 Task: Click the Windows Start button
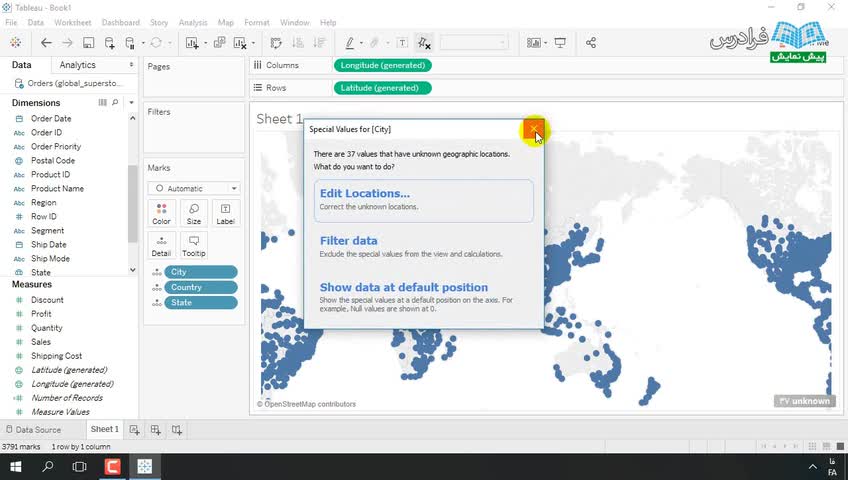coord(16,466)
